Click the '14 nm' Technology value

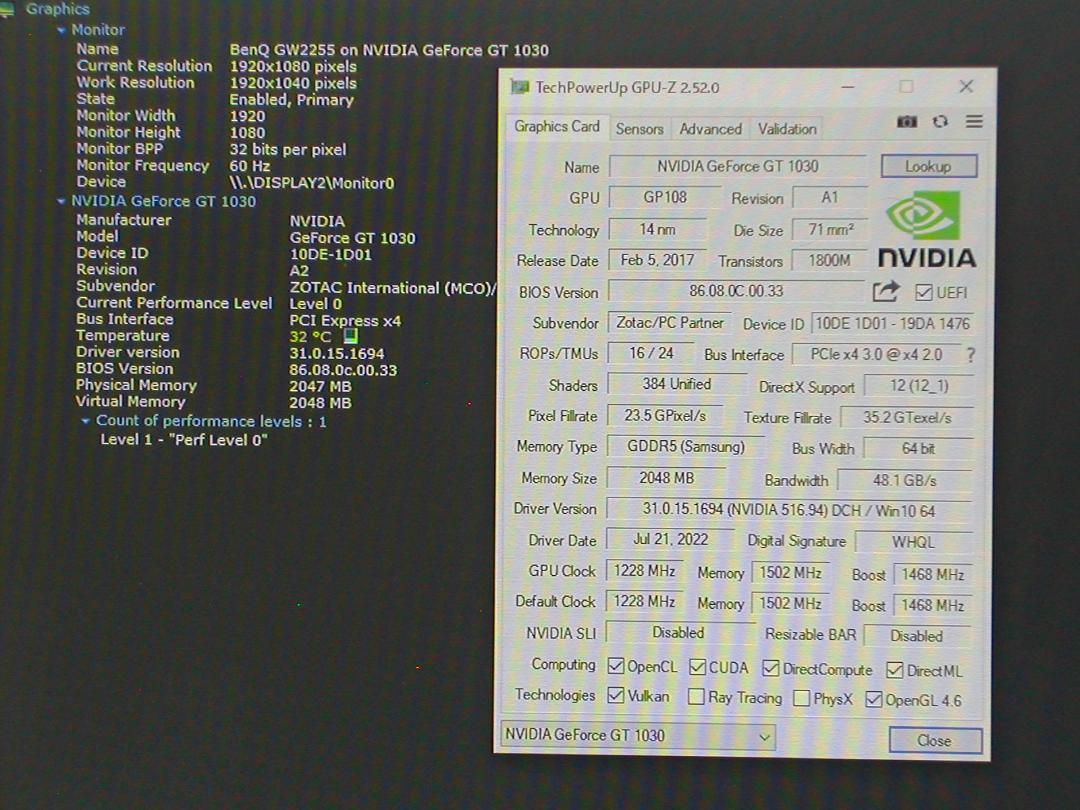click(657, 229)
